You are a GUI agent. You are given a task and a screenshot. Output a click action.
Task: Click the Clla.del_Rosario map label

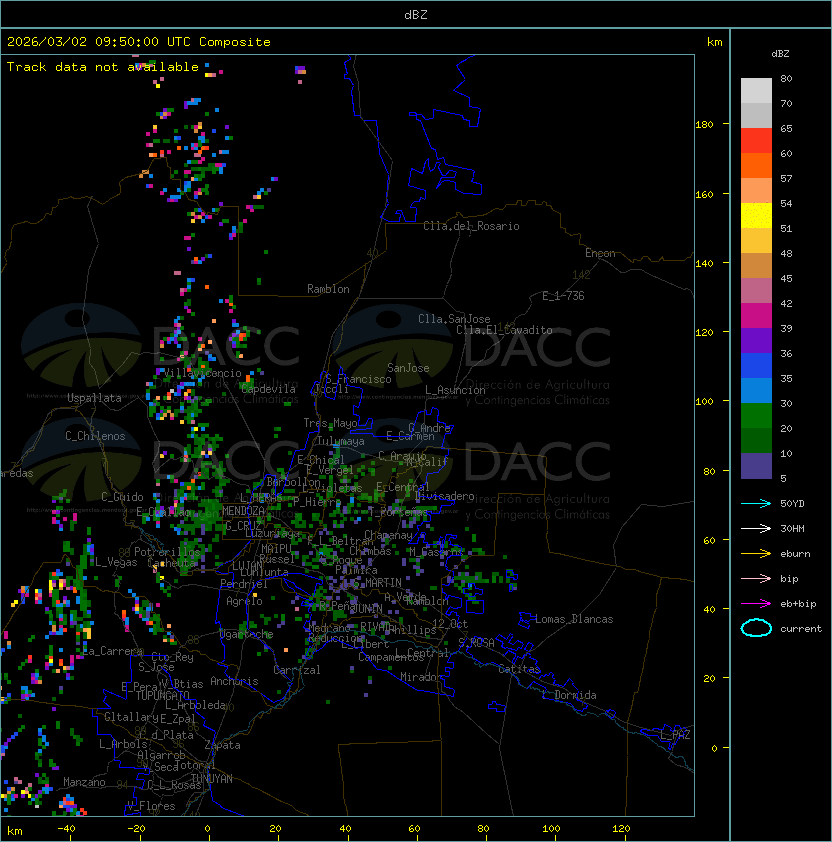[x=471, y=226]
